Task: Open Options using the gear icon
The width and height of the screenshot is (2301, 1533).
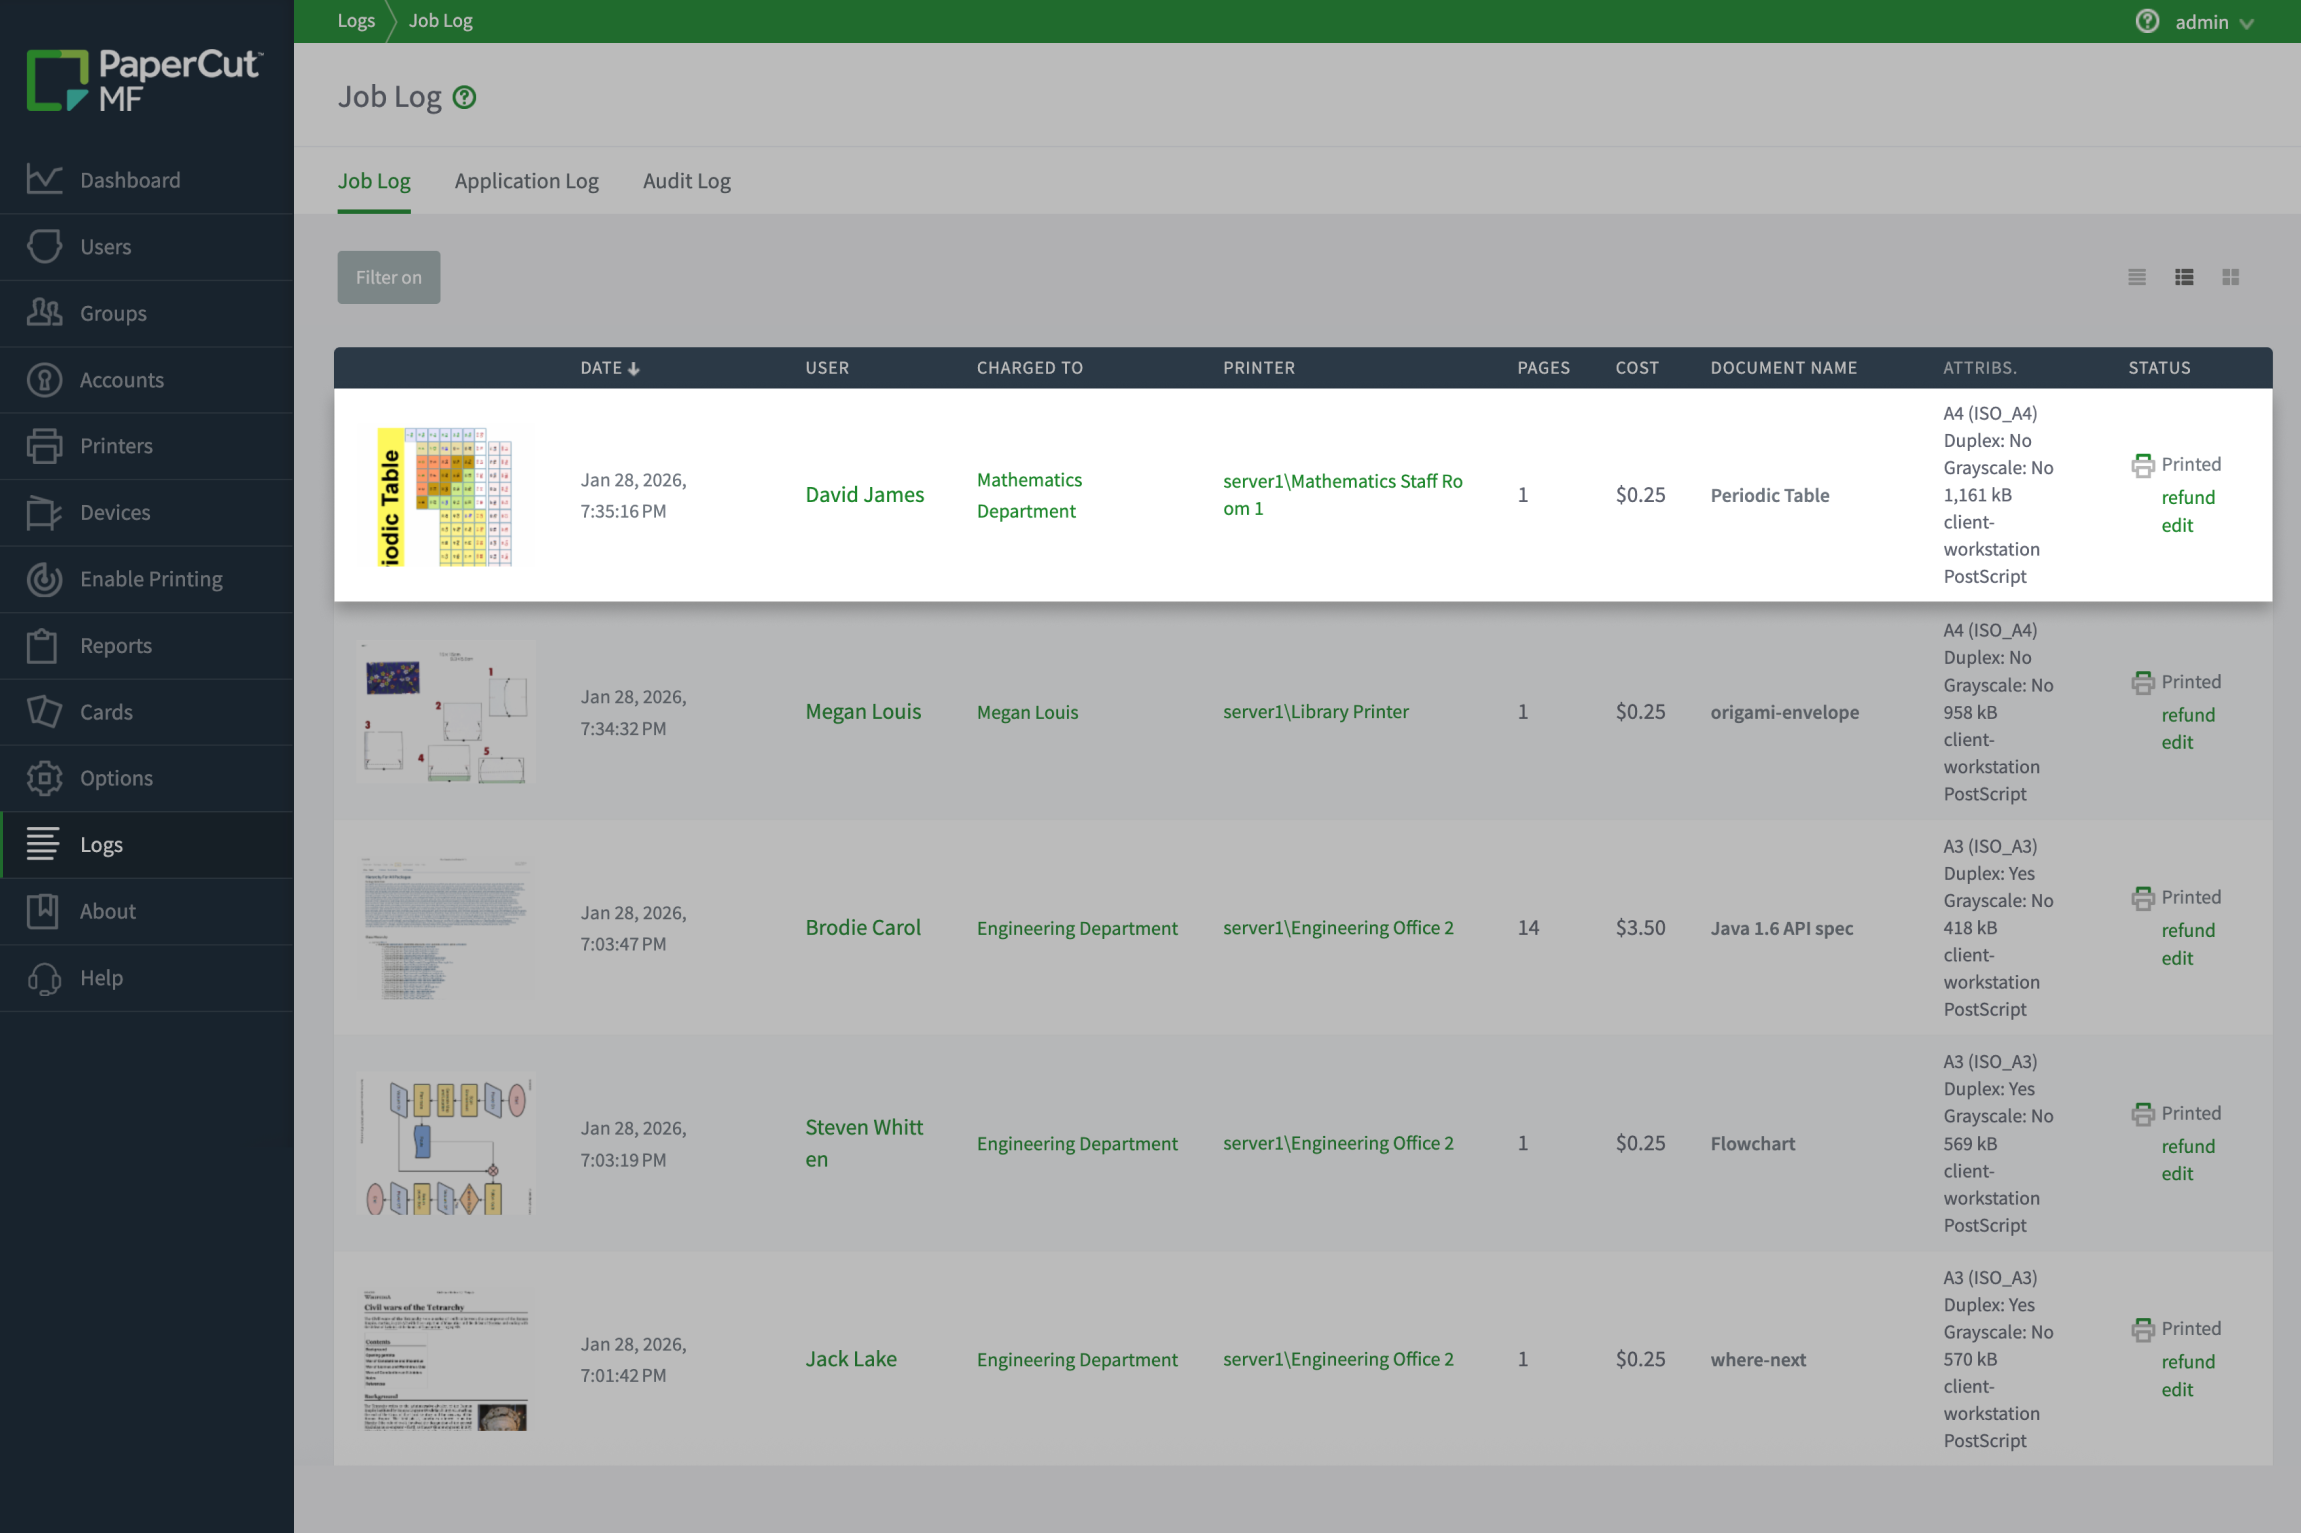Action: (x=44, y=778)
